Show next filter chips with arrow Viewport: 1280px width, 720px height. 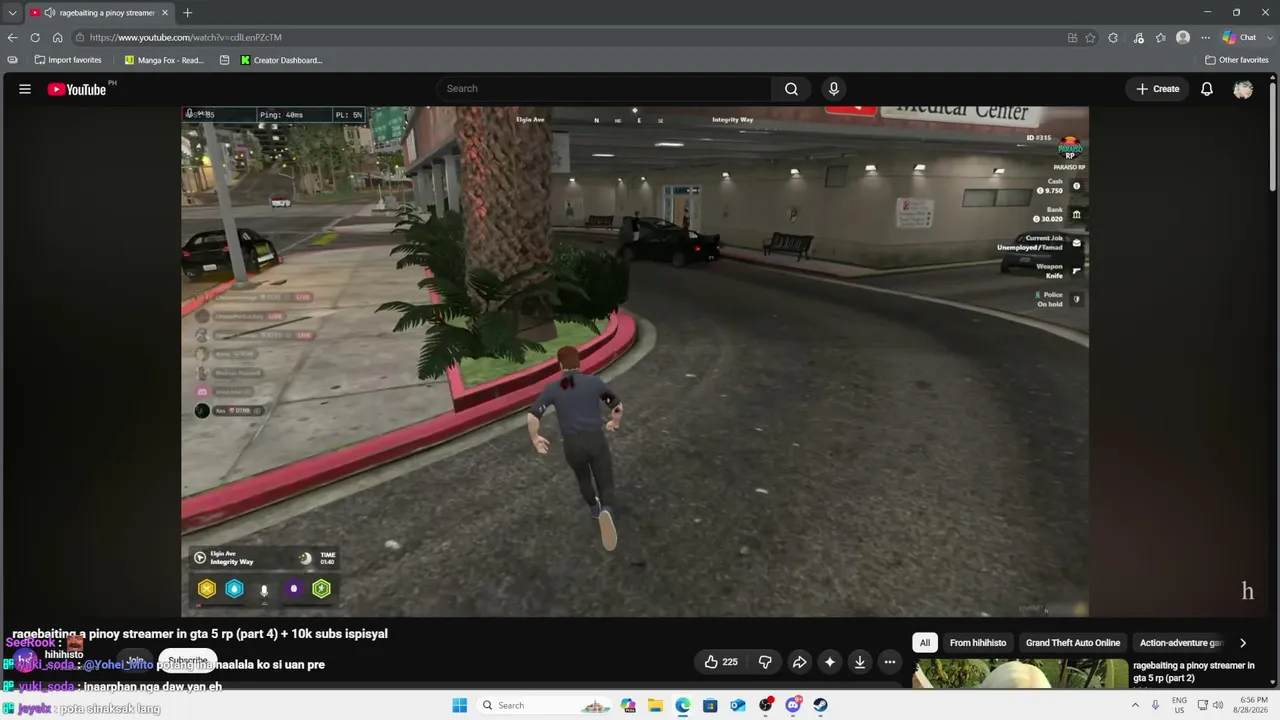(x=1243, y=643)
